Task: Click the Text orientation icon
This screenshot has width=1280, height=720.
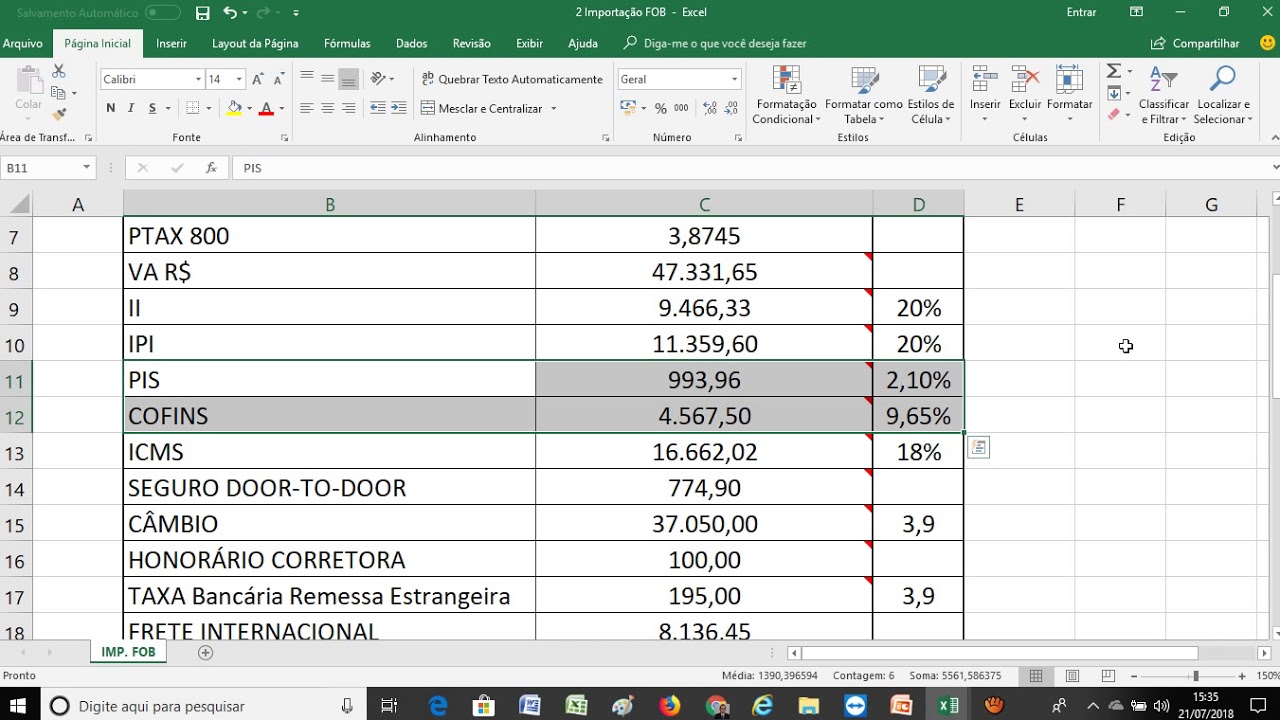Action: pos(378,79)
